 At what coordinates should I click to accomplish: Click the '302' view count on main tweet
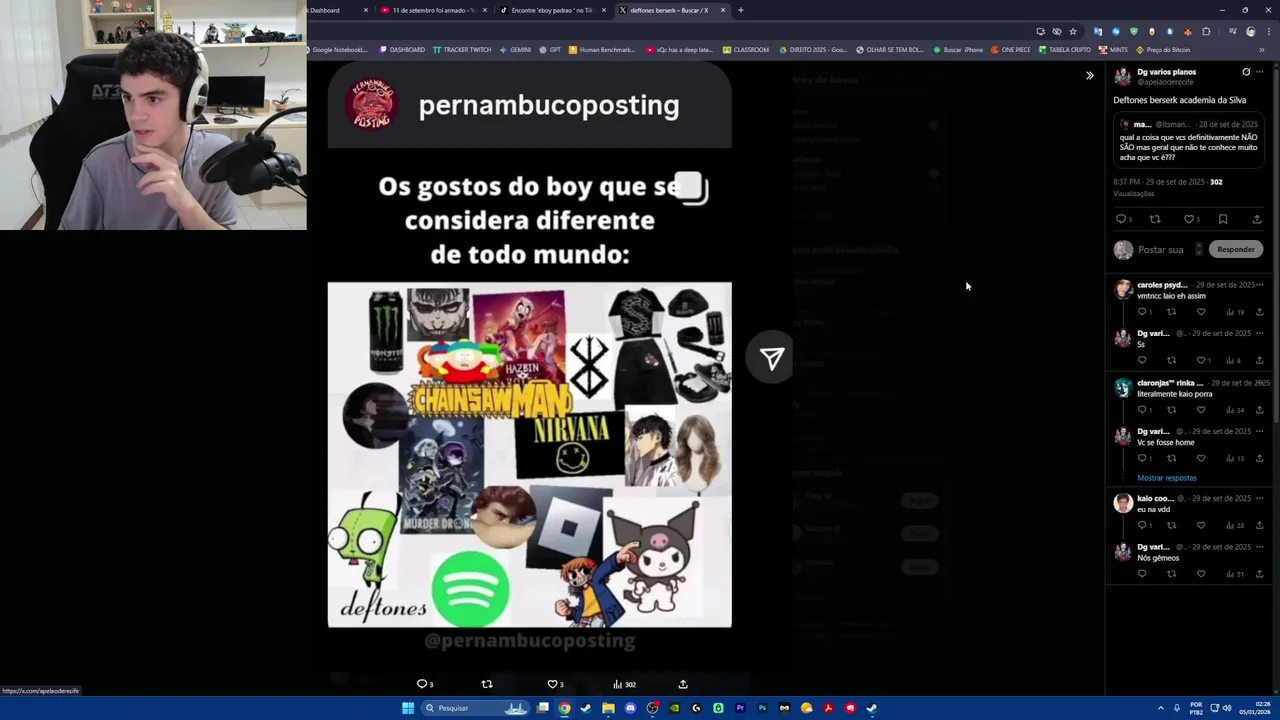[x=1216, y=182]
